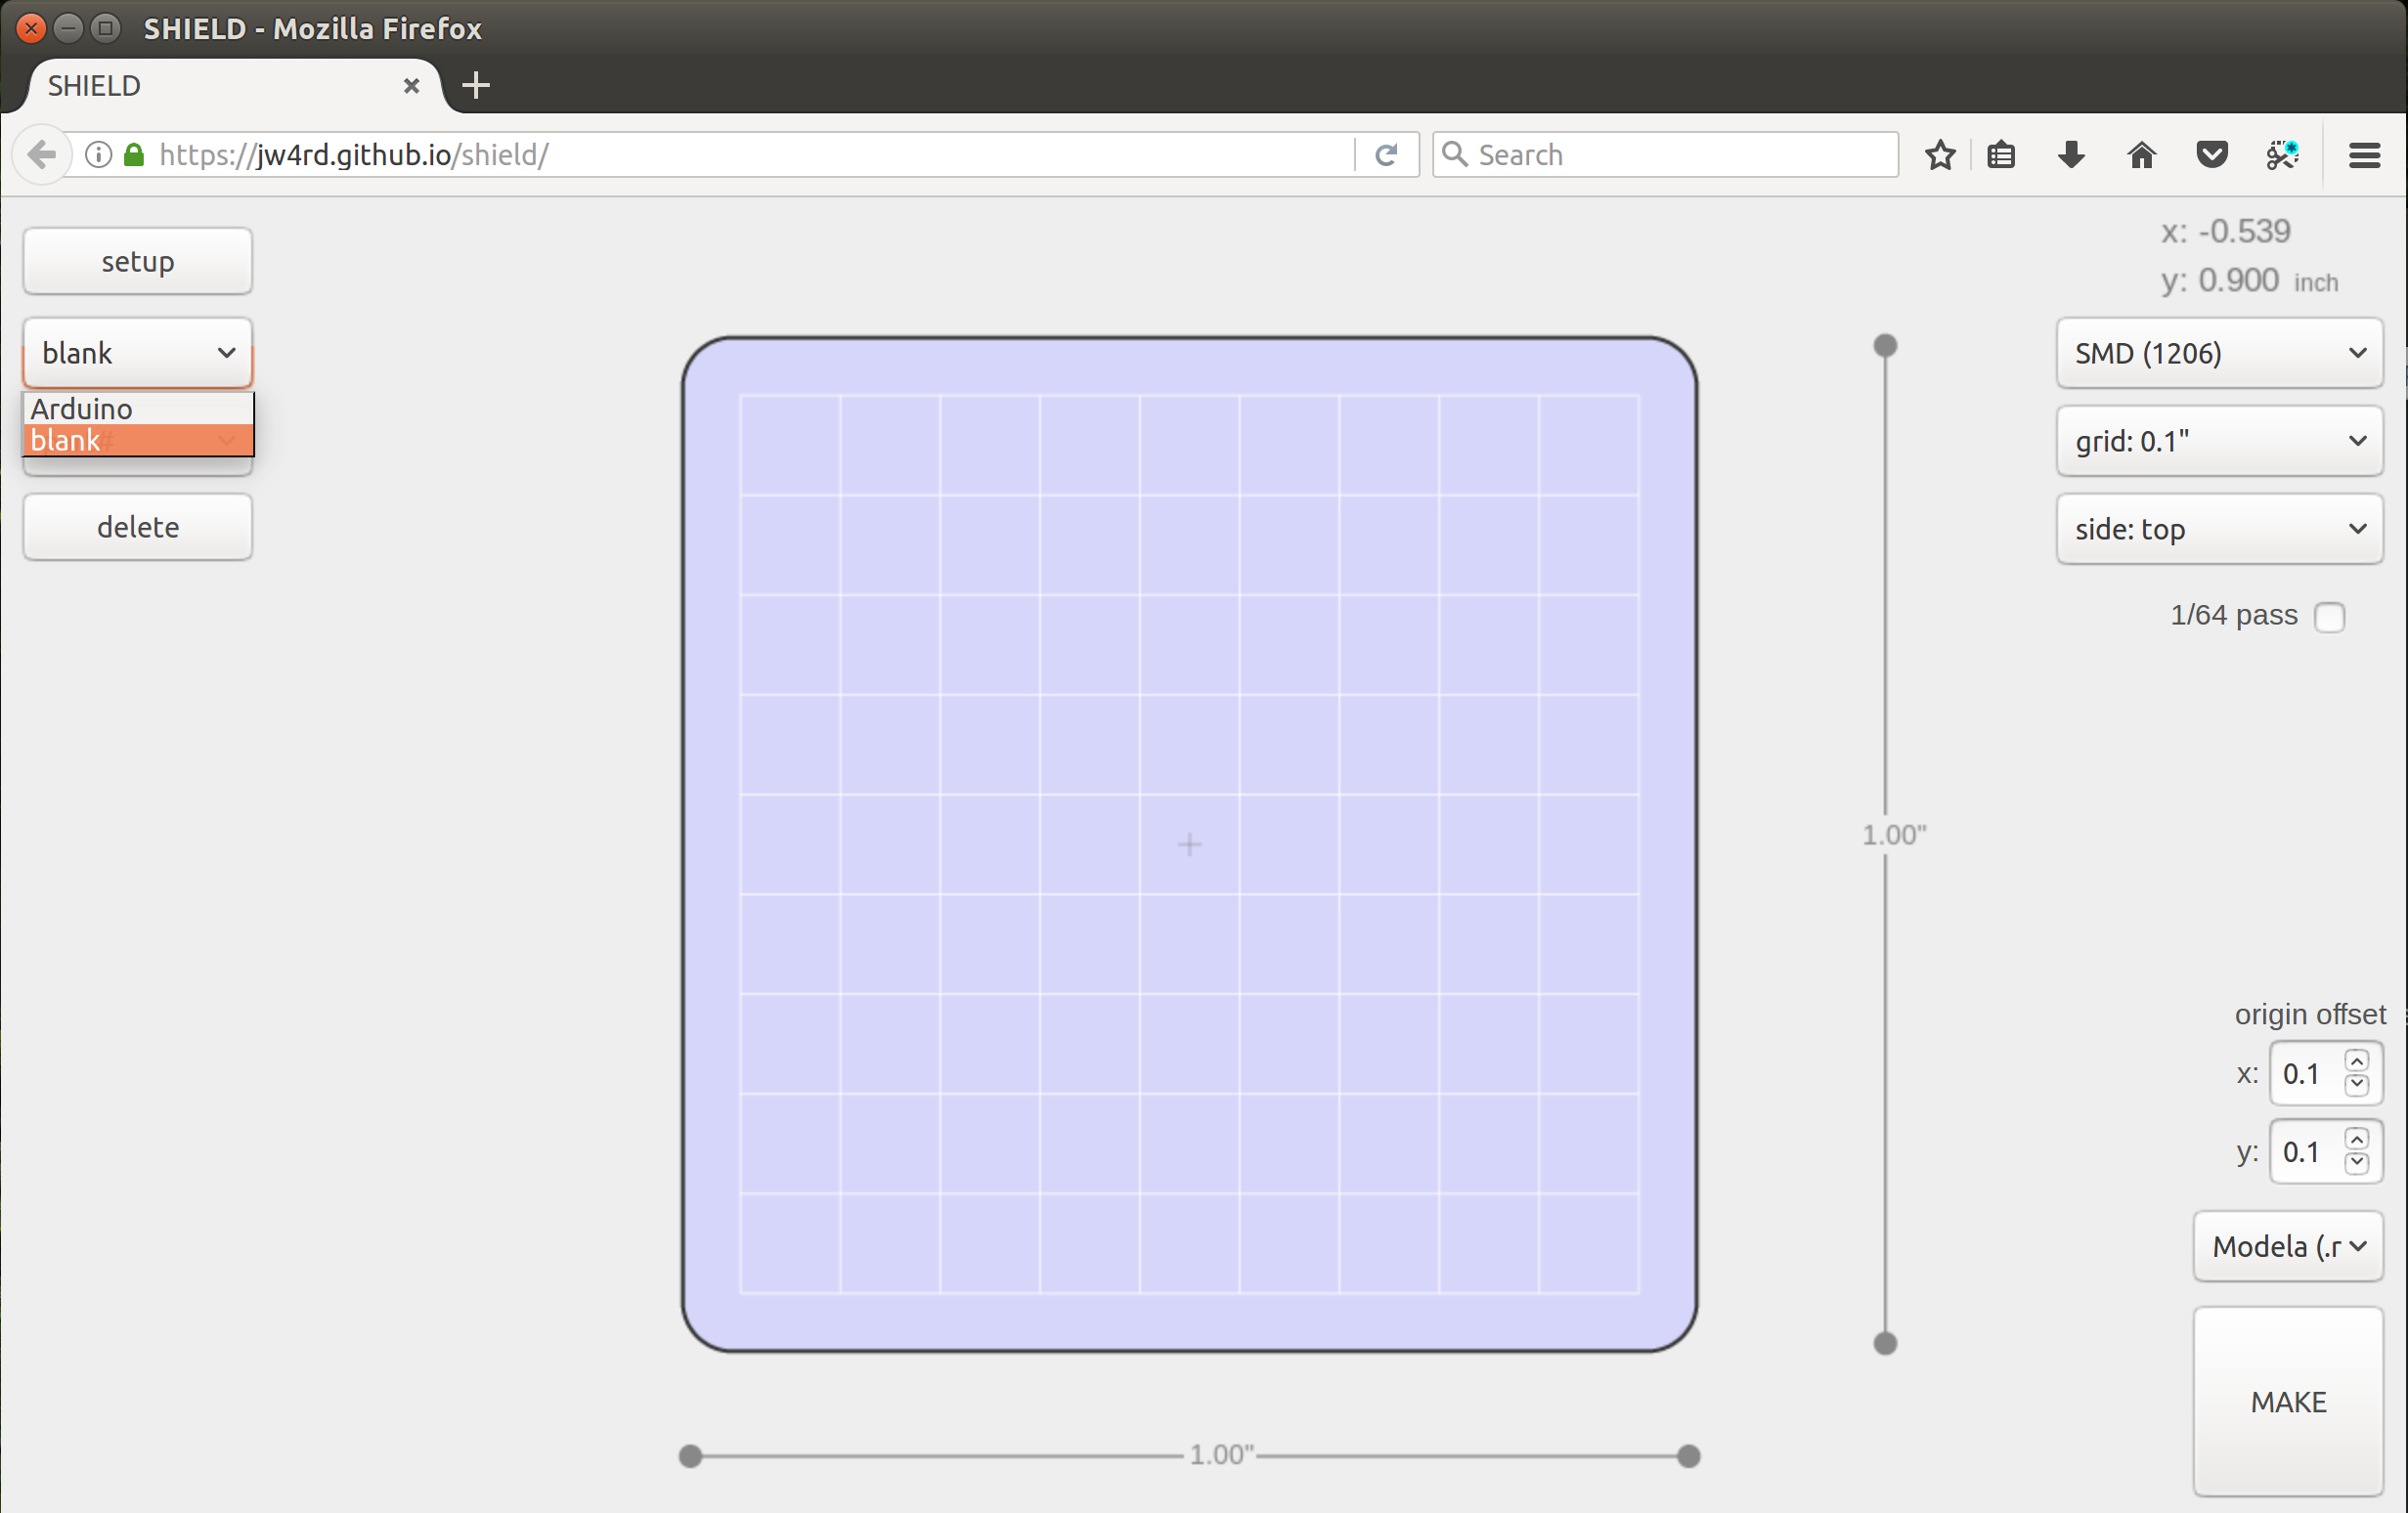2408x1513 pixels.
Task: Increment the origin offset x value
Action: coord(2357,1061)
